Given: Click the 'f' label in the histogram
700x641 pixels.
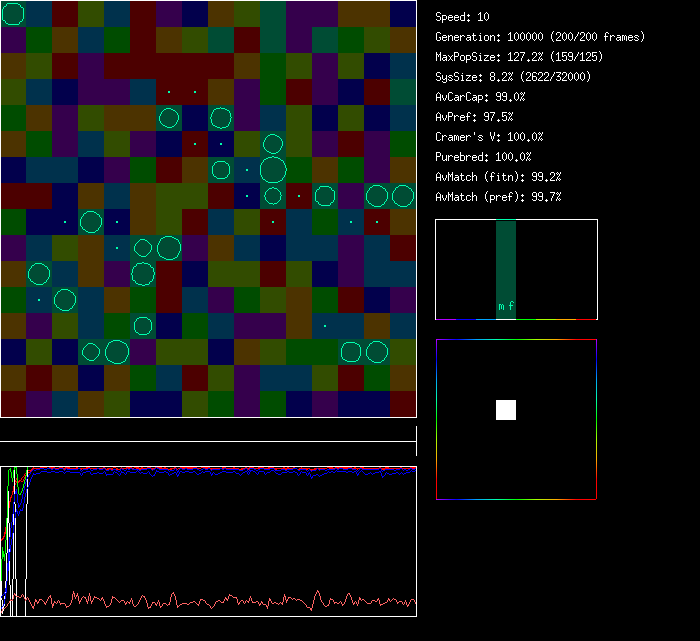Looking at the screenshot, I should click(x=511, y=306).
